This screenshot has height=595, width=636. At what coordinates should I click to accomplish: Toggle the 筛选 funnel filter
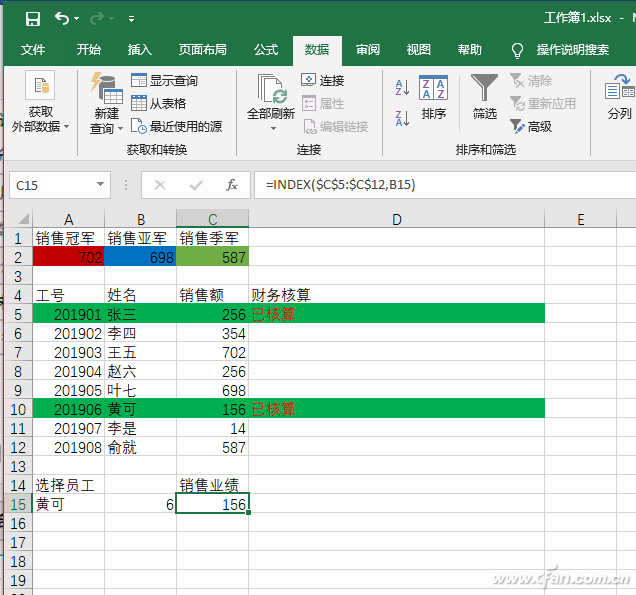point(484,97)
